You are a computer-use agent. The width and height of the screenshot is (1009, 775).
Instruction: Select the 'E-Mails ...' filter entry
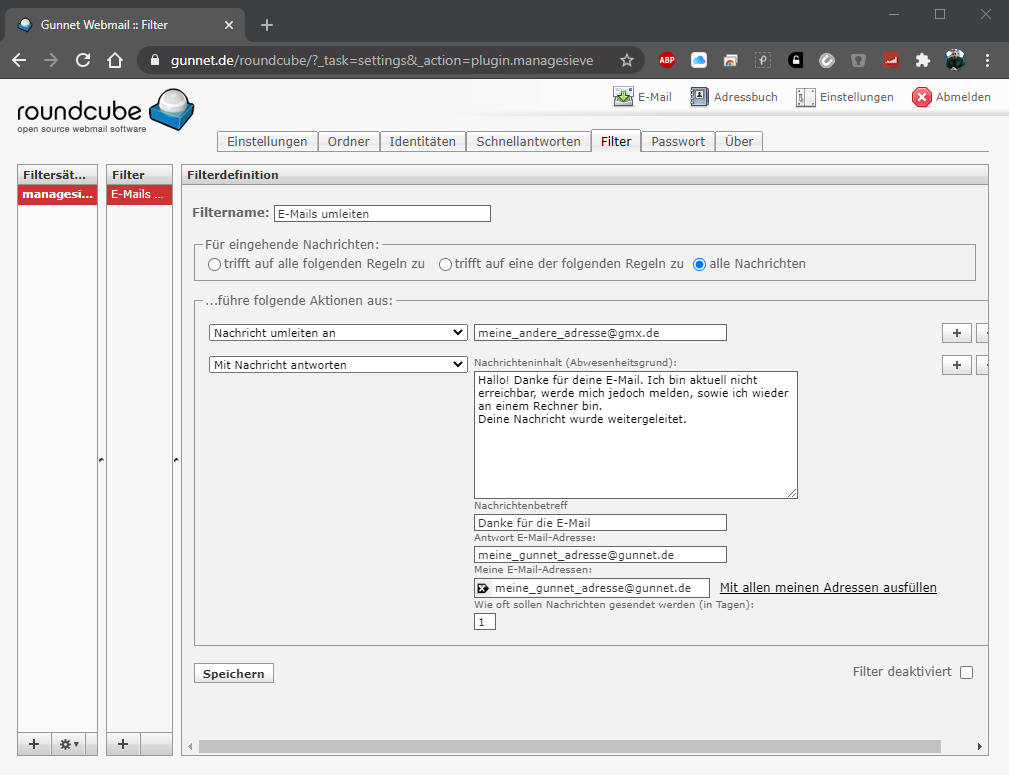[x=139, y=194]
